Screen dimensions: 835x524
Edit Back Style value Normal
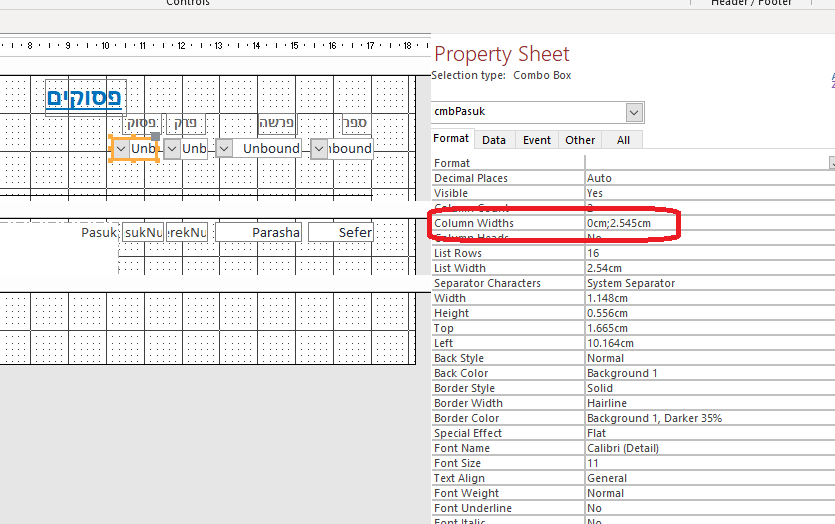[x=710, y=358]
